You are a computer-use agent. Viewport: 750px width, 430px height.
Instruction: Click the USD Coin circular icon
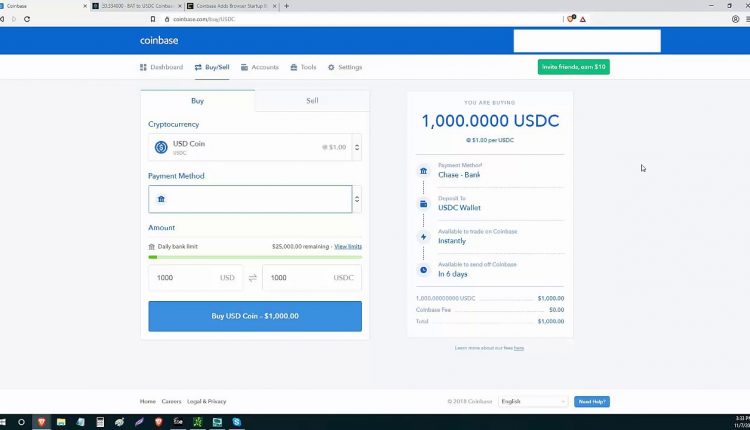(x=161, y=147)
